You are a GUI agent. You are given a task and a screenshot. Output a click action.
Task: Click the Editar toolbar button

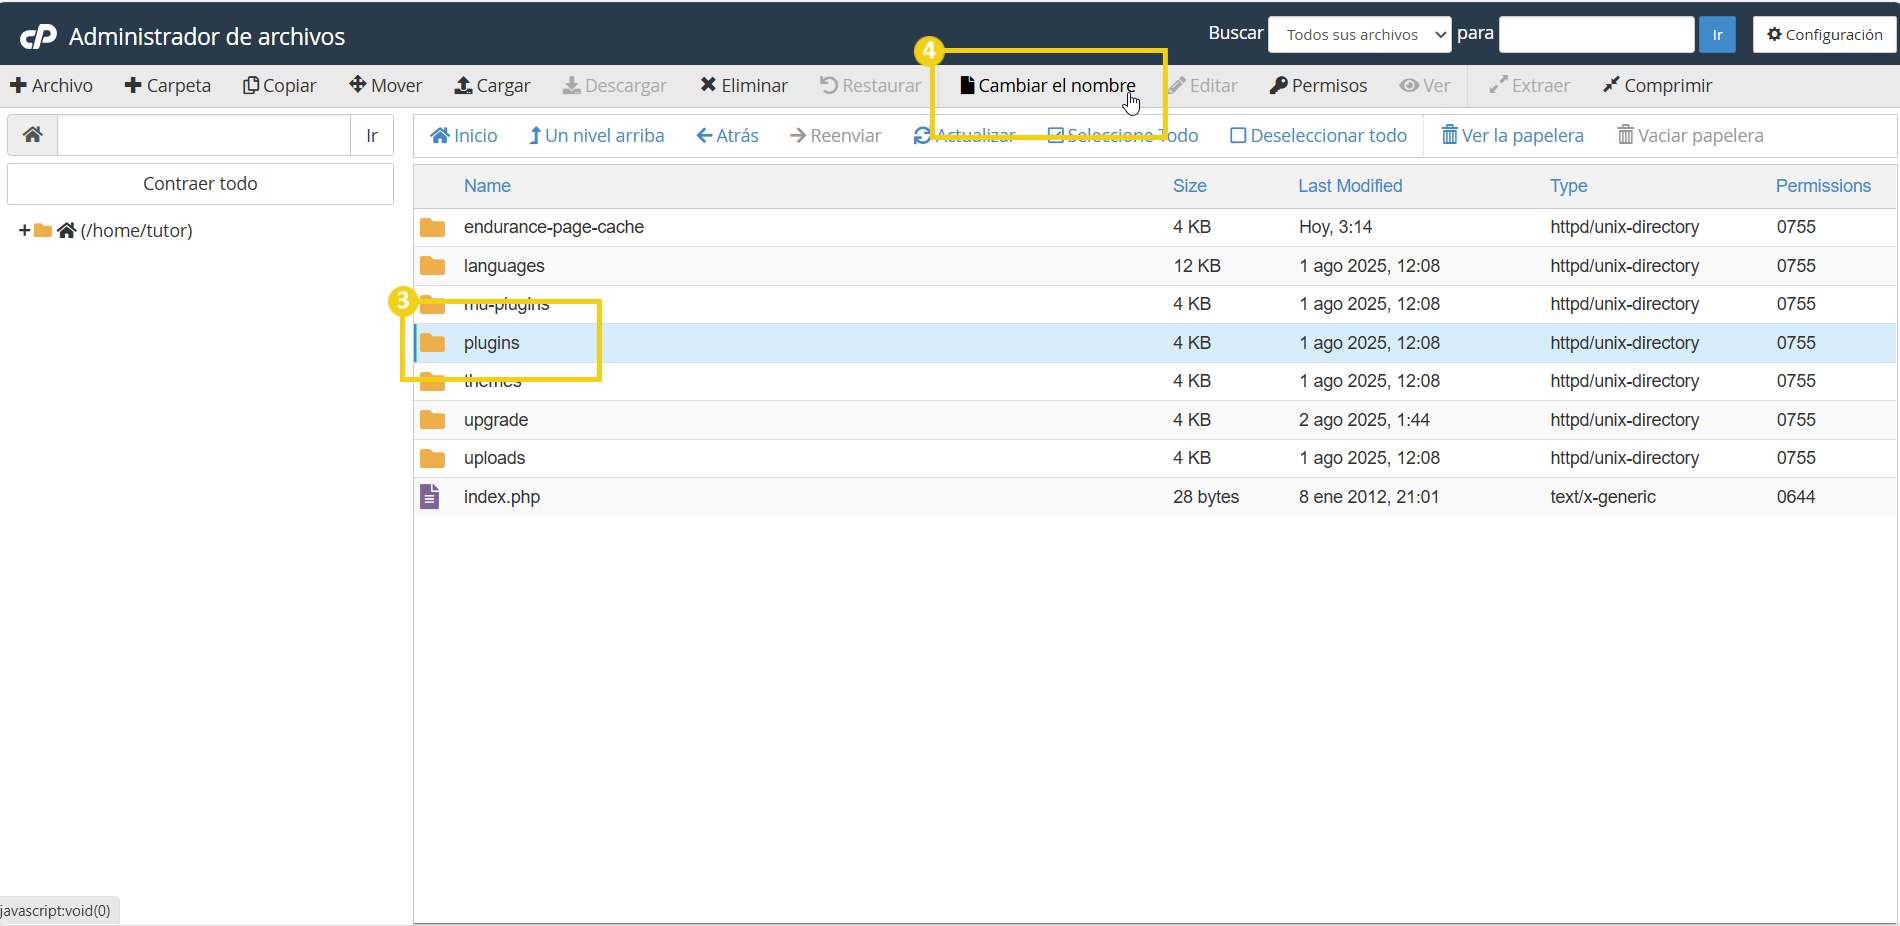tap(1203, 86)
